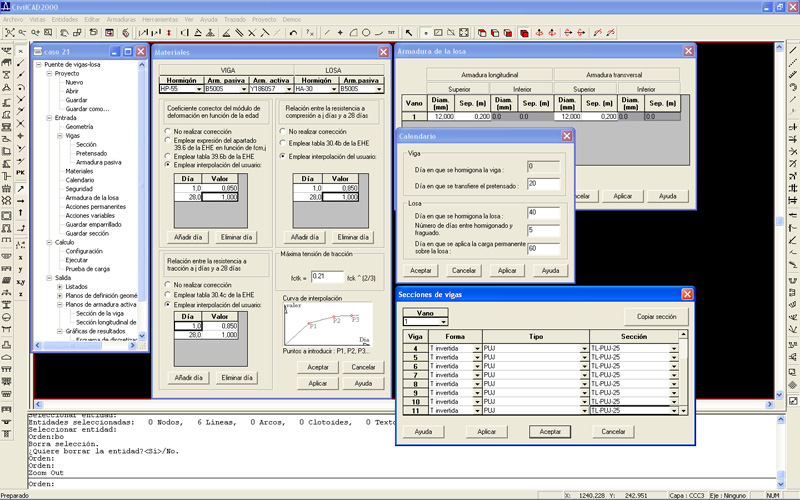
Task: Select 'No realizar corrección' for deformation modulus
Action: [168, 131]
